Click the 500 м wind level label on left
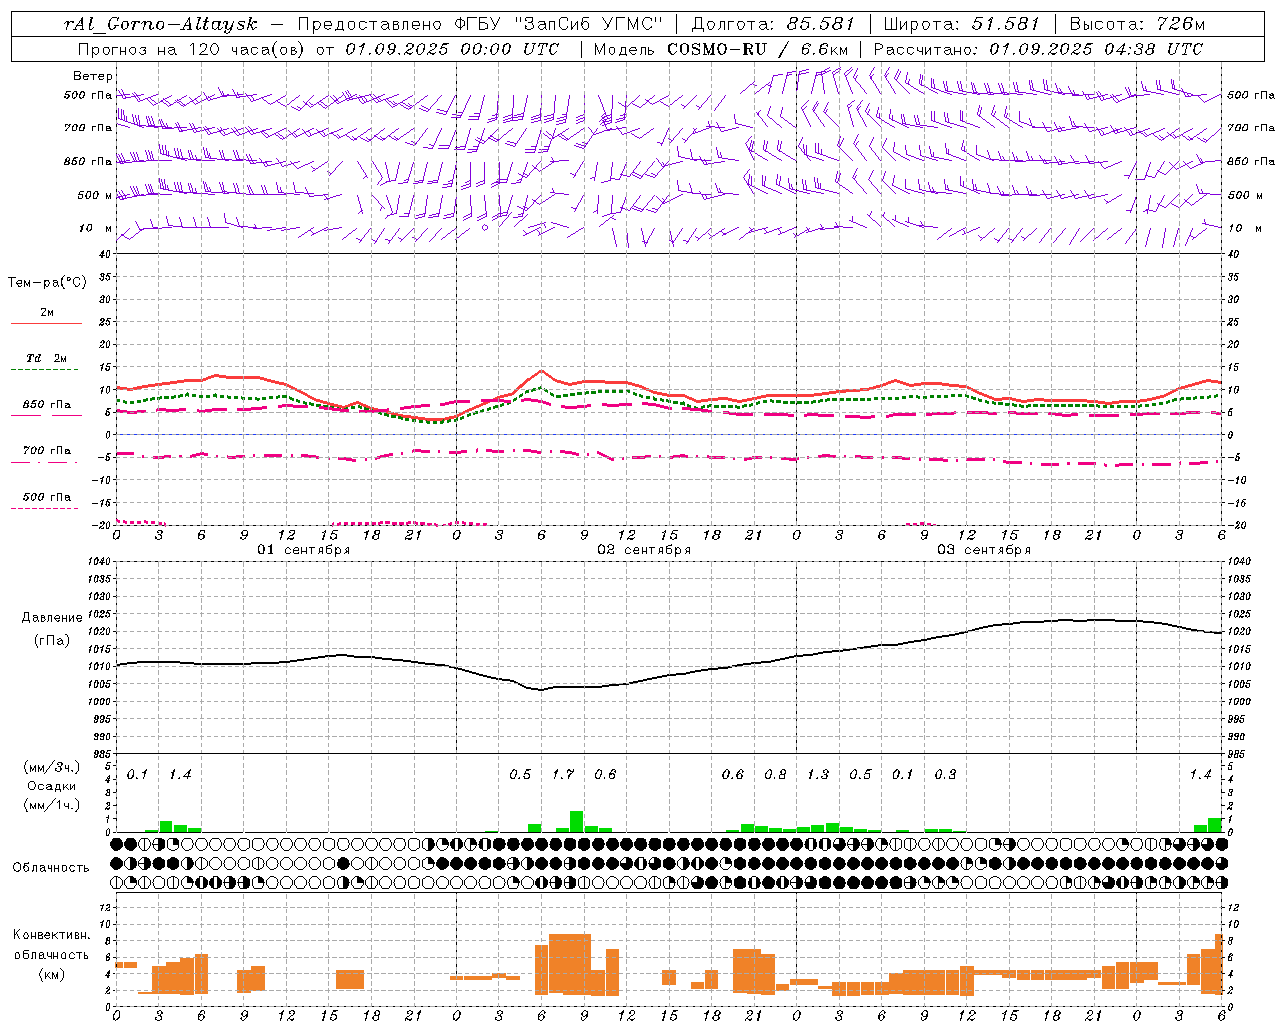 point(95,195)
